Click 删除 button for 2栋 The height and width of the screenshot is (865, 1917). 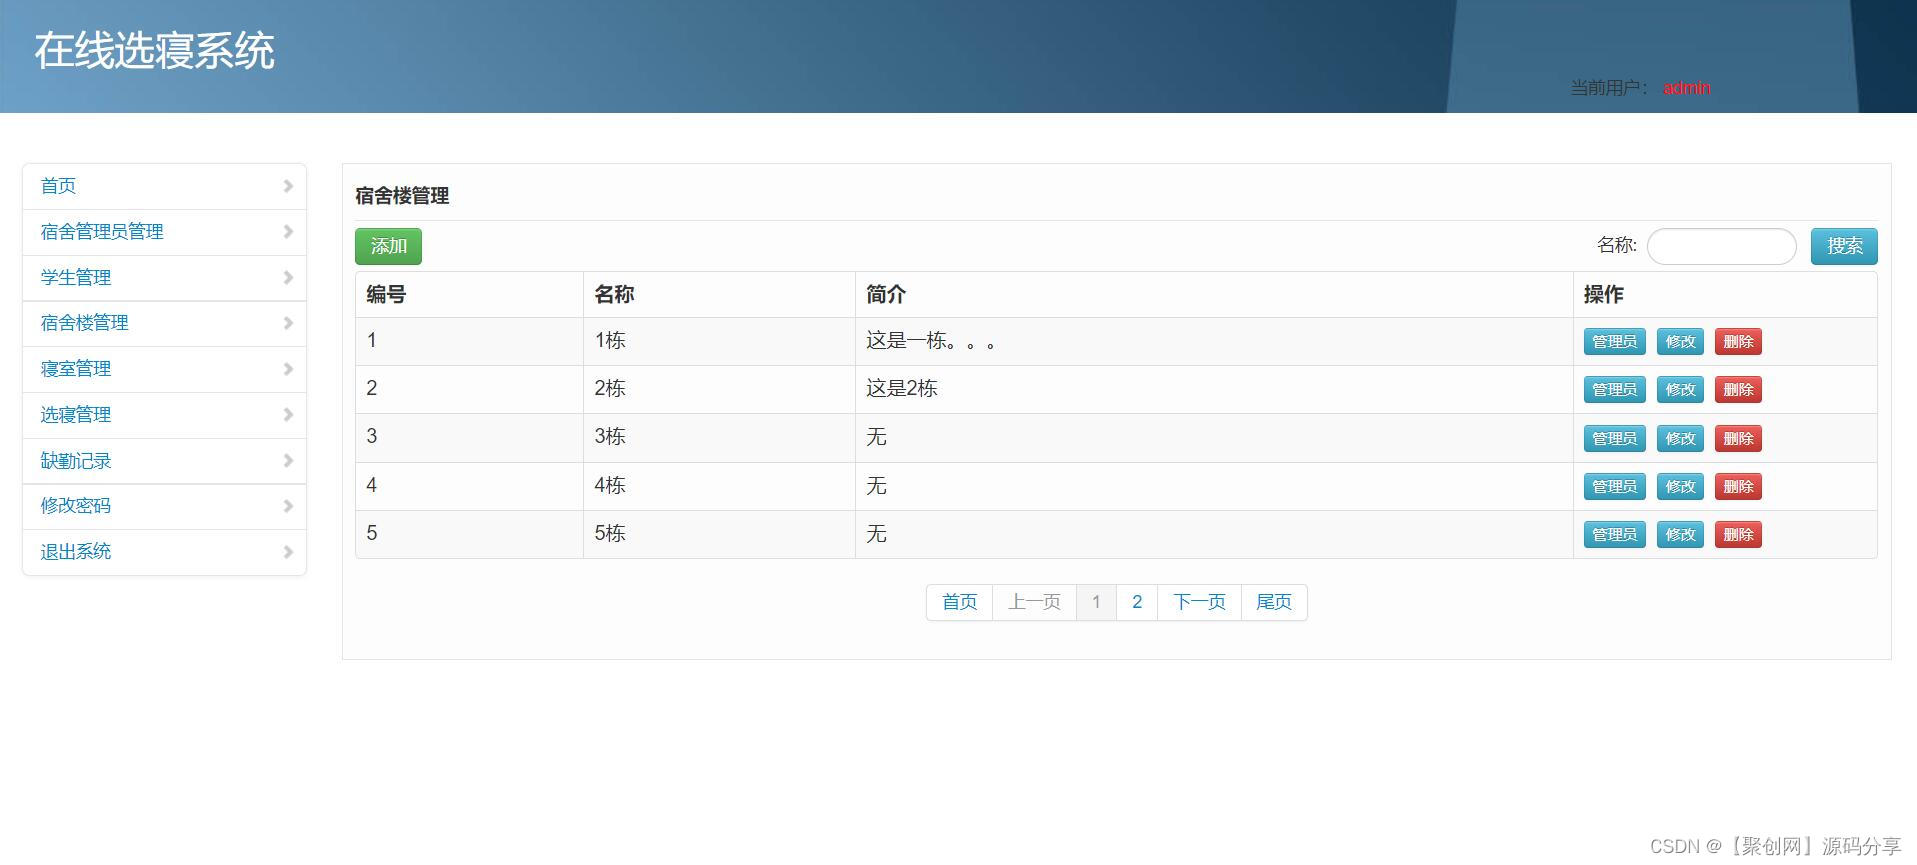tap(1738, 390)
